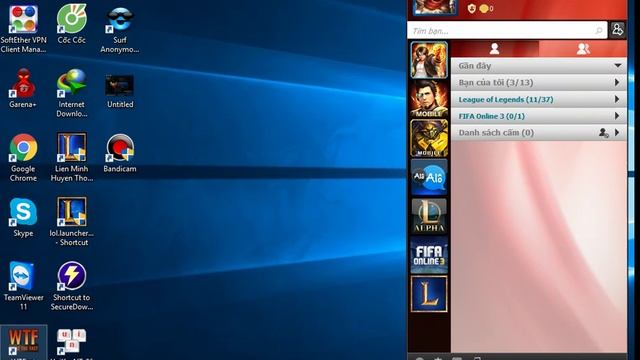Select the Danh sách cấm (0) label
This screenshot has width=640, height=360.
click(496, 133)
